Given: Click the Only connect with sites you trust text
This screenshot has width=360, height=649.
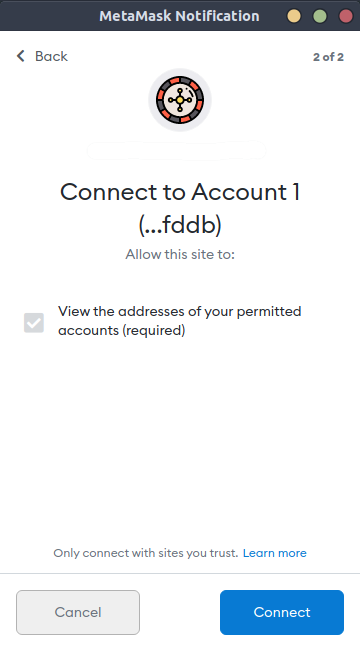Looking at the screenshot, I should [146, 553].
